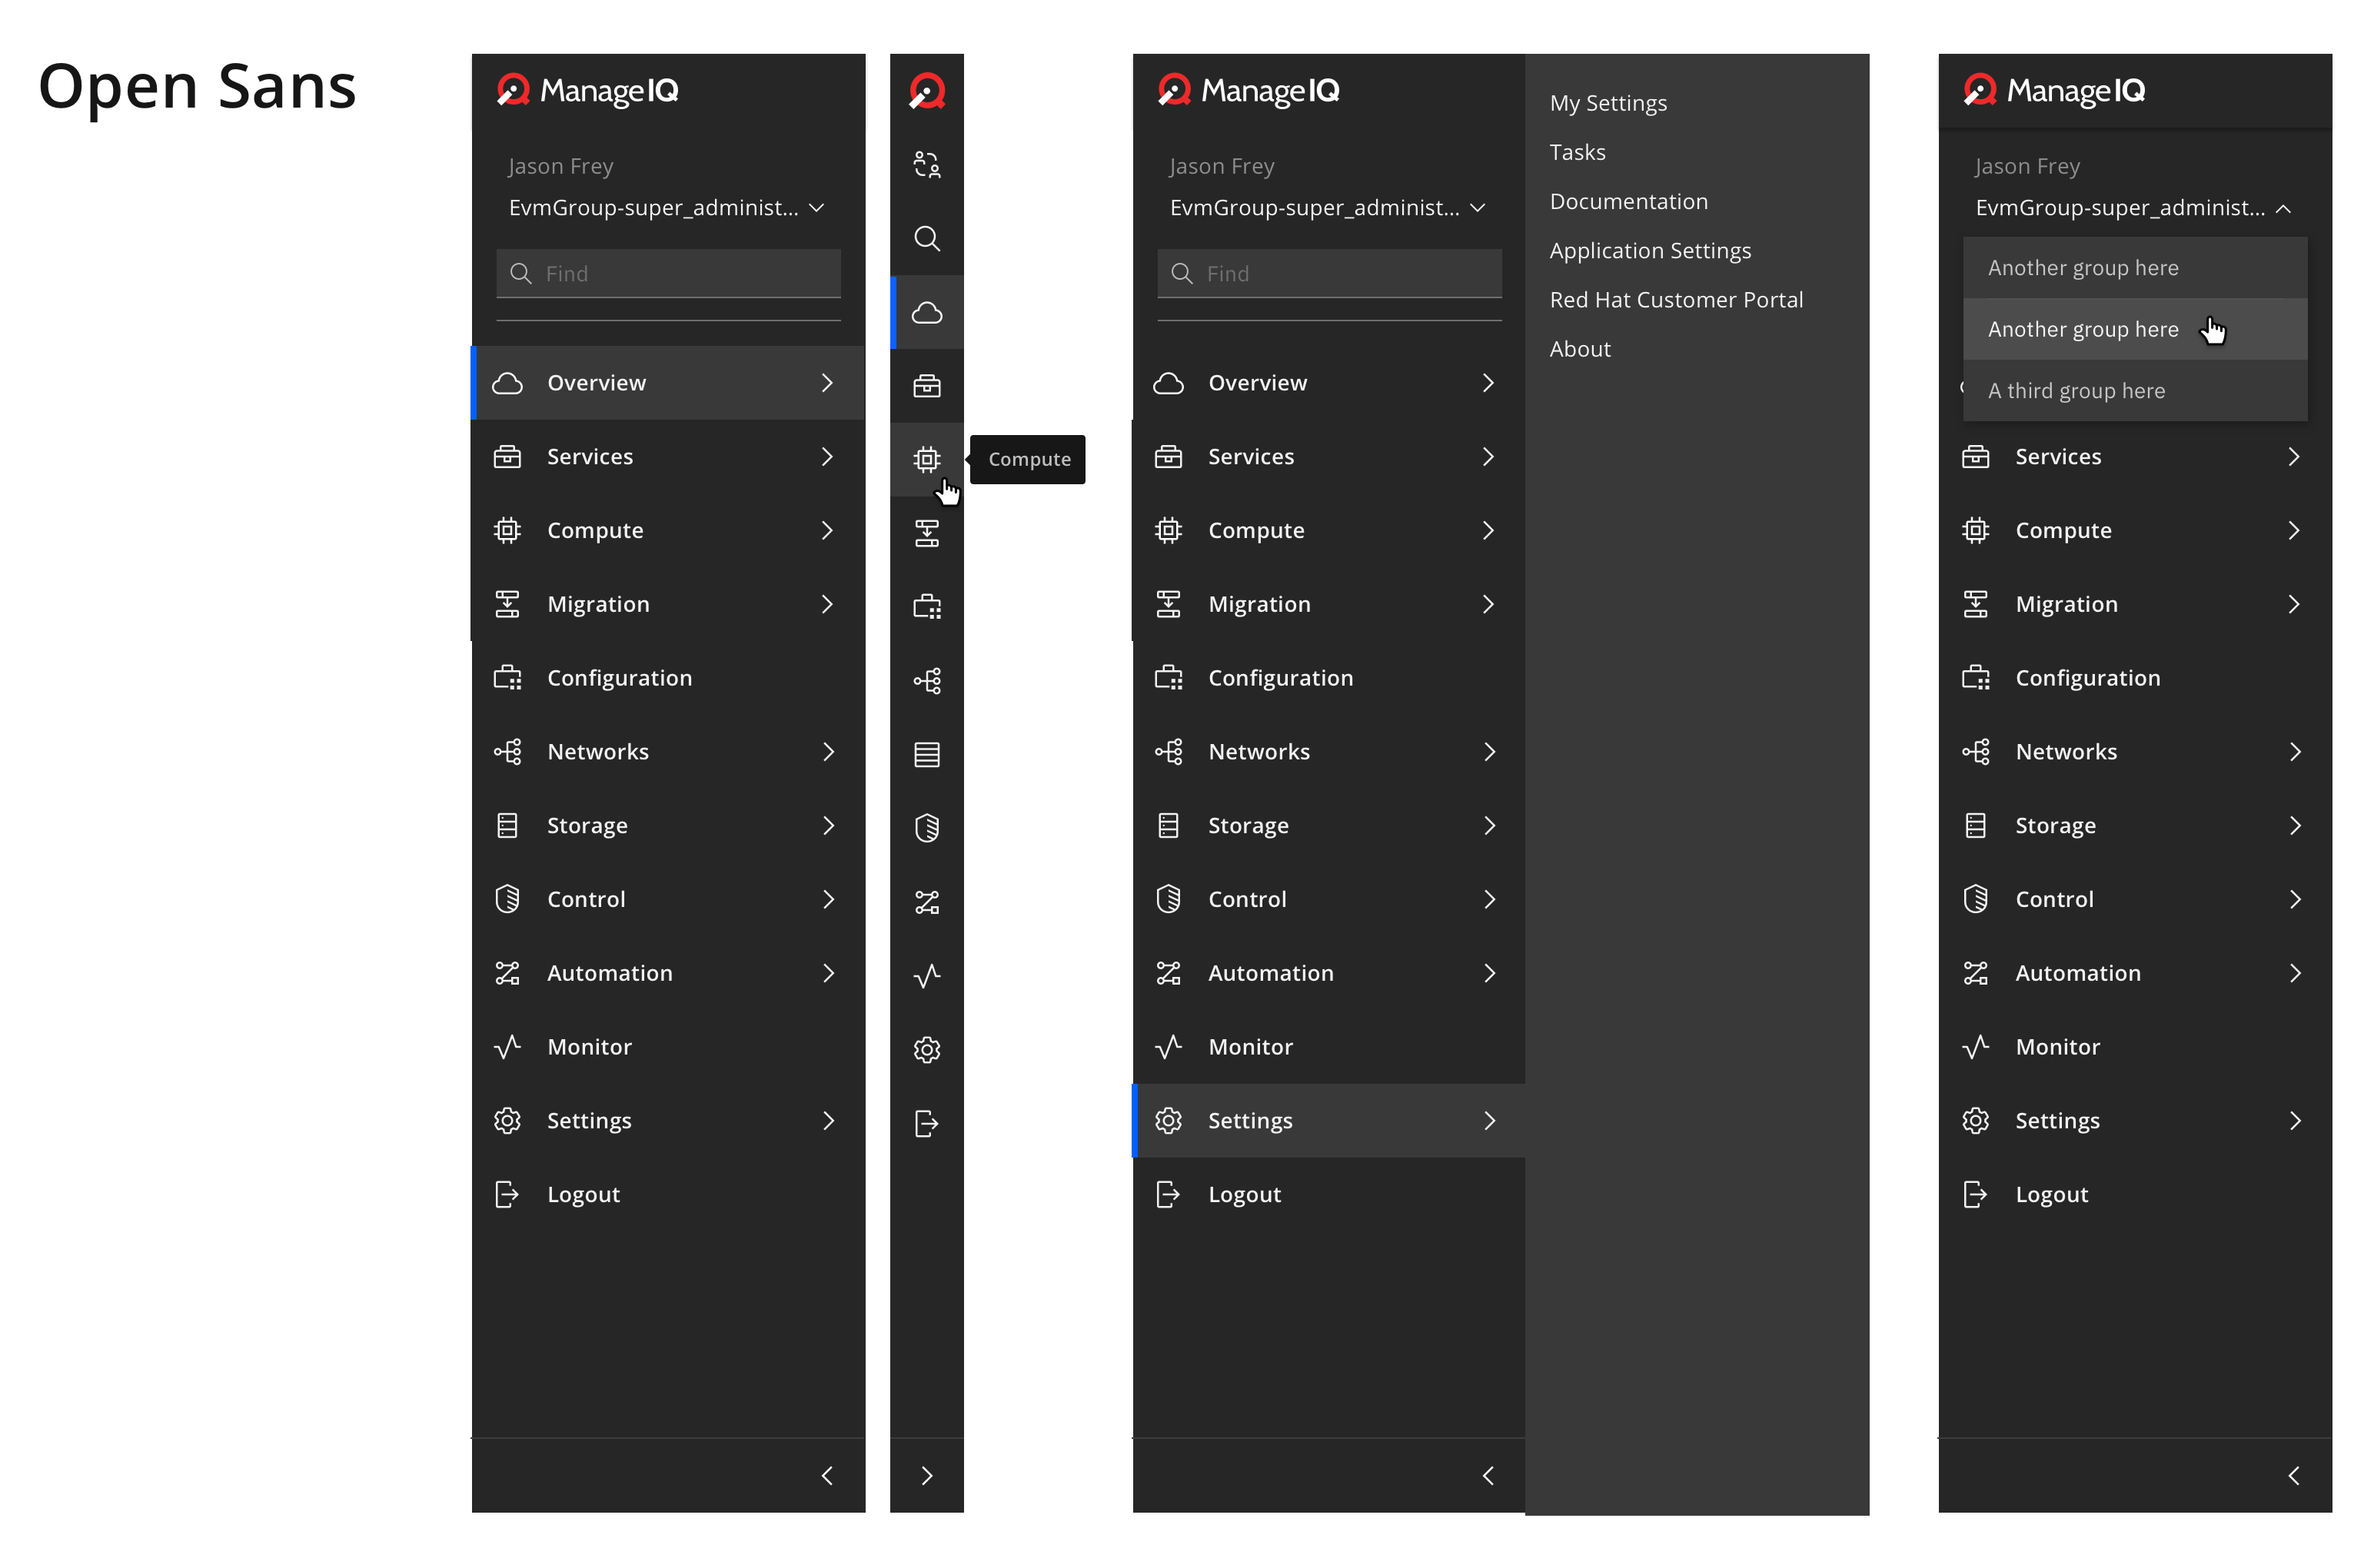Collapse the Overview-highlighted sidebar using its bottom chevron
The width and height of the screenshot is (2374, 1568).
click(826, 1475)
